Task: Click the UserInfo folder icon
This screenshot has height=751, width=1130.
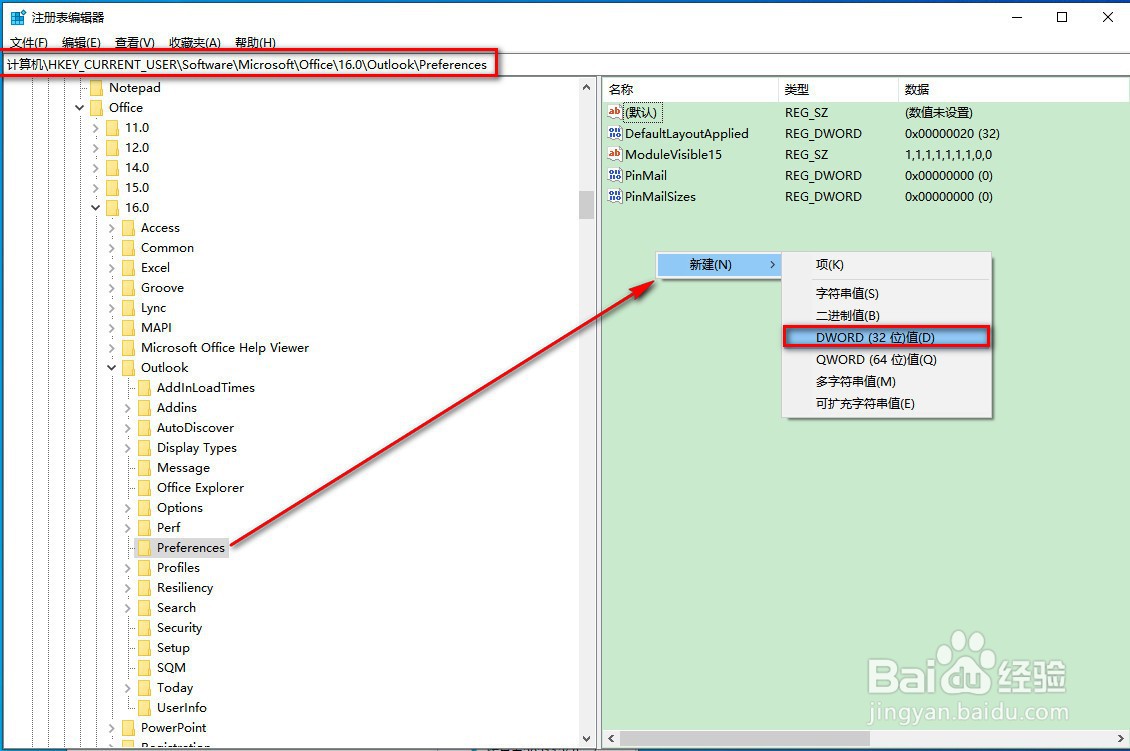Action: coord(144,708)
